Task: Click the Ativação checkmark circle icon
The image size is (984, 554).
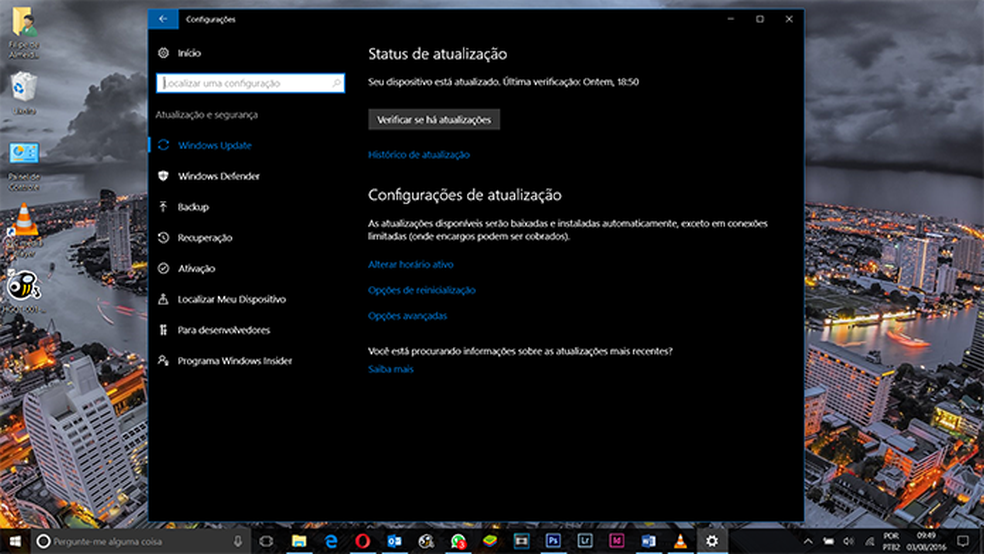Action: point(163,268)
